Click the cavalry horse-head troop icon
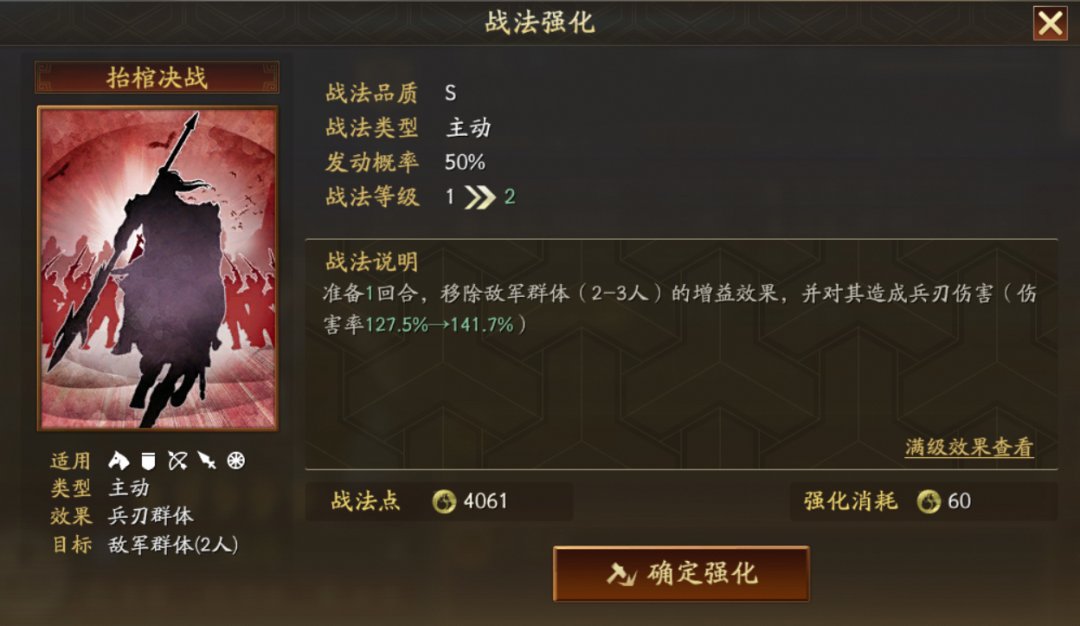 (118, 460)
